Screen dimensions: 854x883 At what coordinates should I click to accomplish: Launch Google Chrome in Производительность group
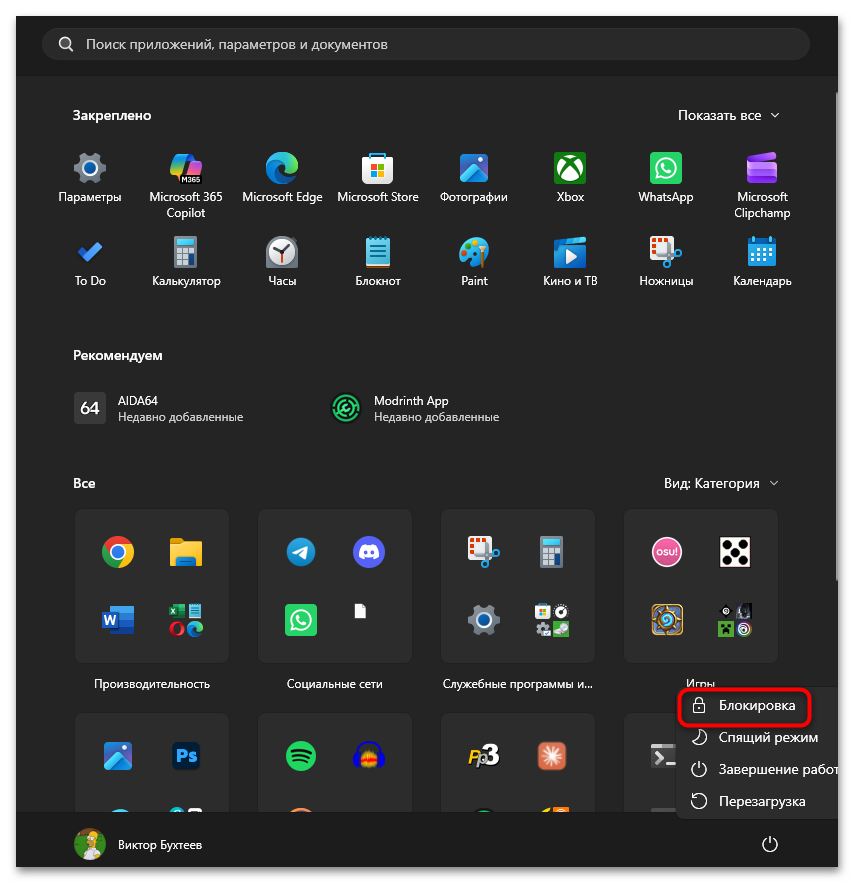[118, 552]
